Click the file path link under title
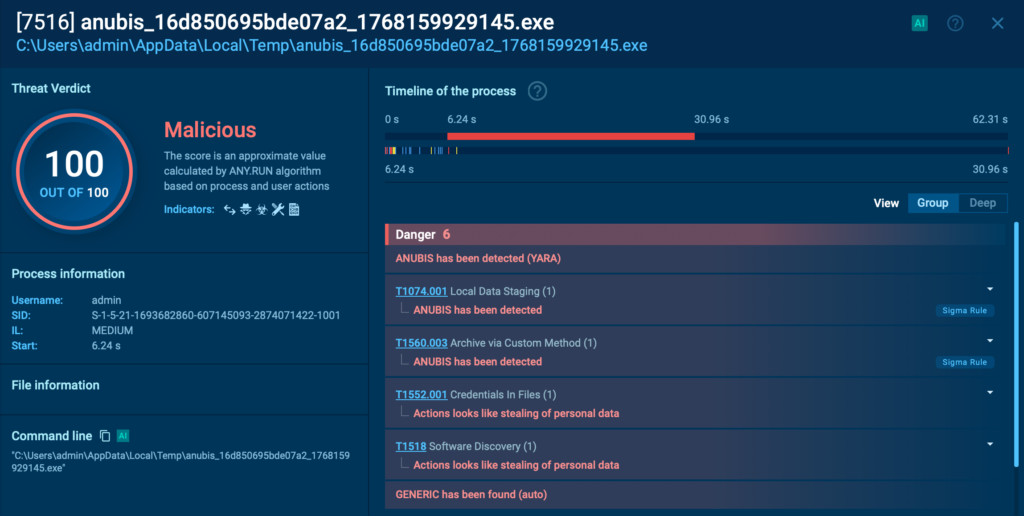Image resolution: width=1024 pixels, height=516 pixels. 332,46
